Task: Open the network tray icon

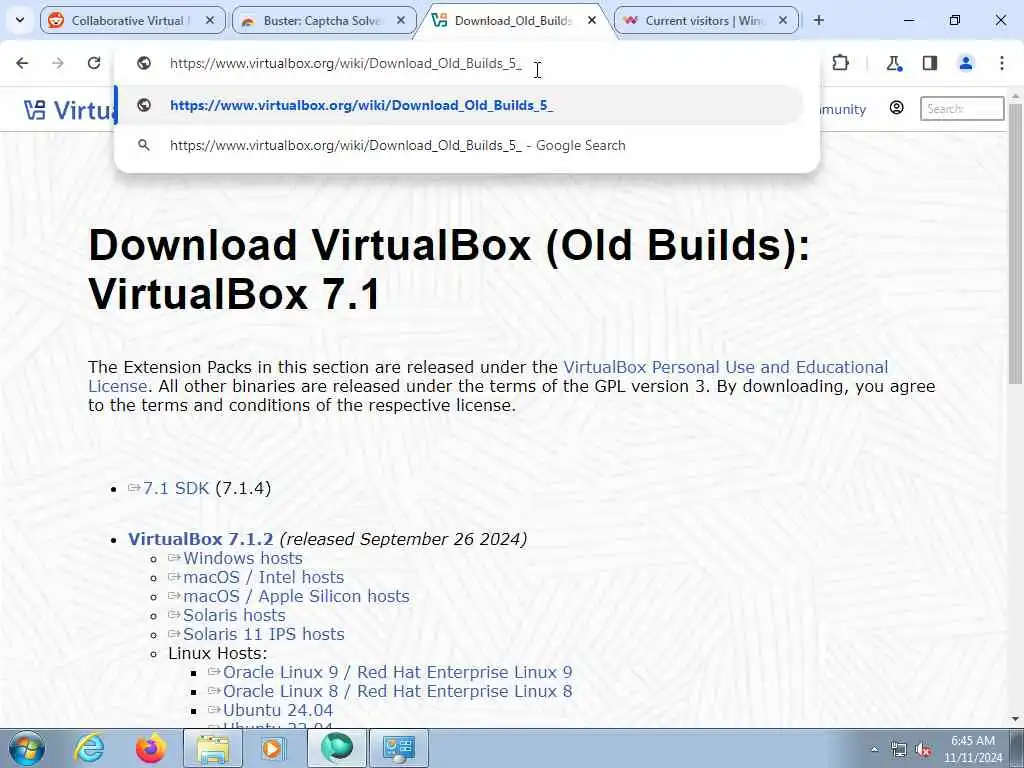Action: click(x=899, y=750)
